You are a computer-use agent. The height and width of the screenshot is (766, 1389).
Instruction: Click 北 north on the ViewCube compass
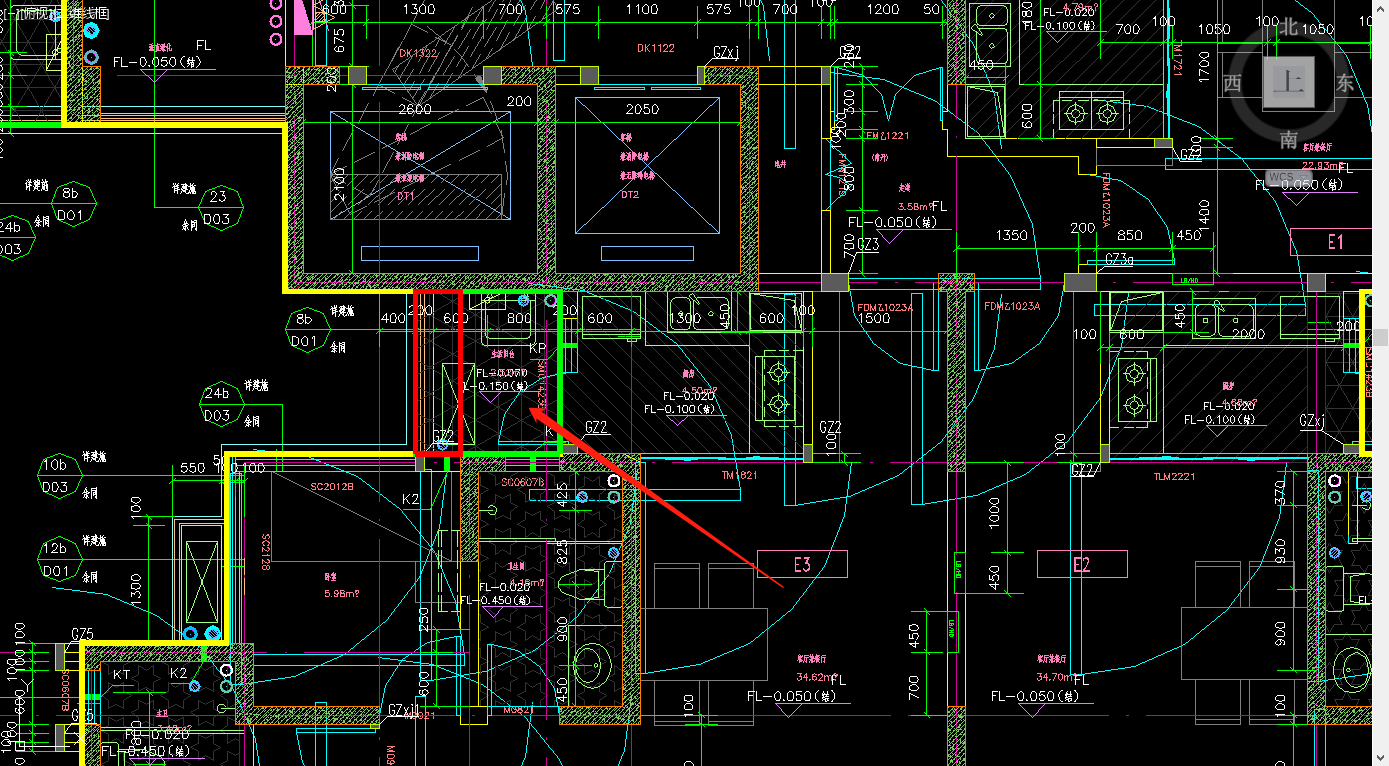click(1290, 29)
